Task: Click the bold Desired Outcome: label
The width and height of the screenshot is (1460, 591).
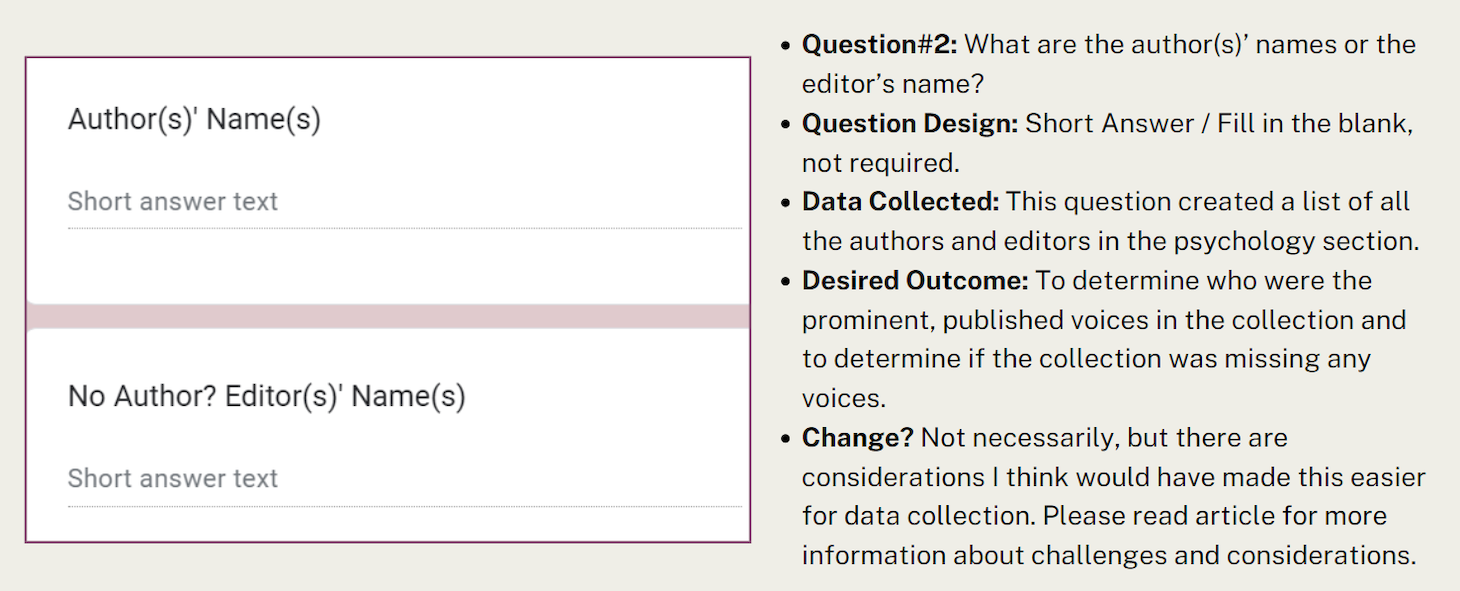Action: [x=914, y=281]
